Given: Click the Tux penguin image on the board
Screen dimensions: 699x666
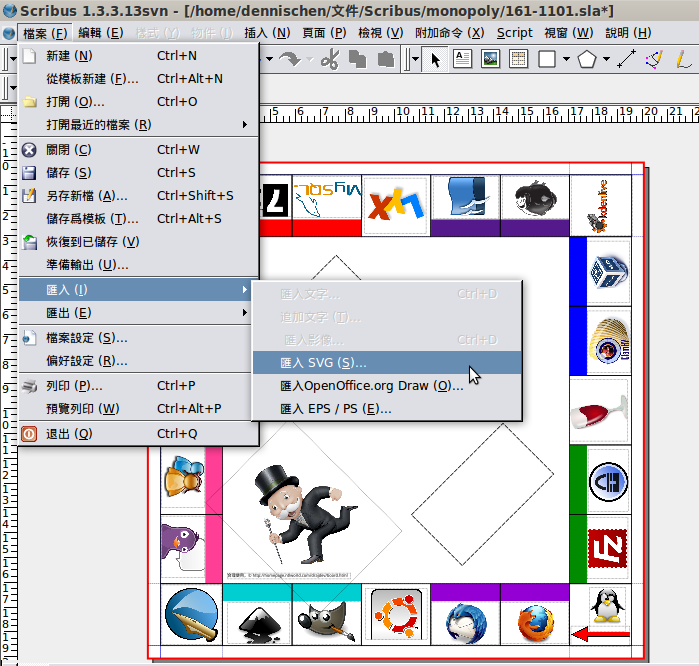Looking at the screenshot, I should click(607, 605).
